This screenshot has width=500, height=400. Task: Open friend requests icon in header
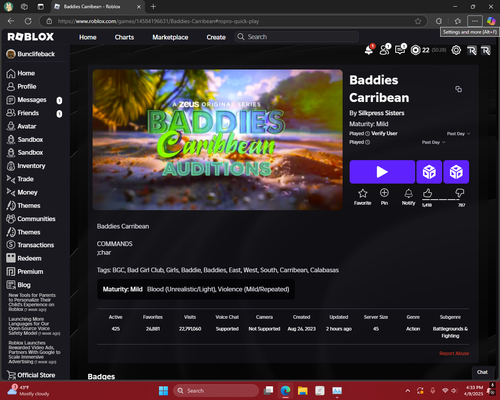(385, 50)
